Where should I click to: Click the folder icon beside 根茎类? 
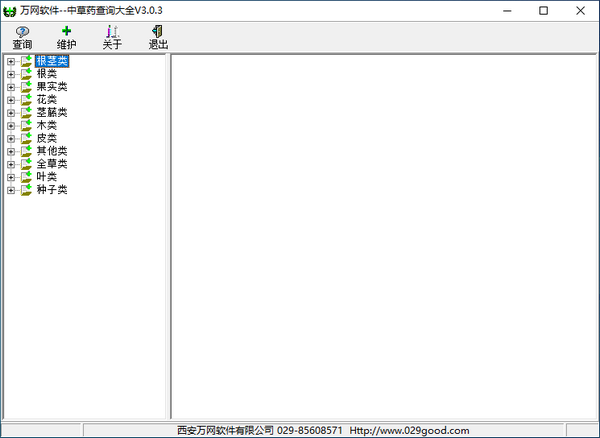click(26, 61)
